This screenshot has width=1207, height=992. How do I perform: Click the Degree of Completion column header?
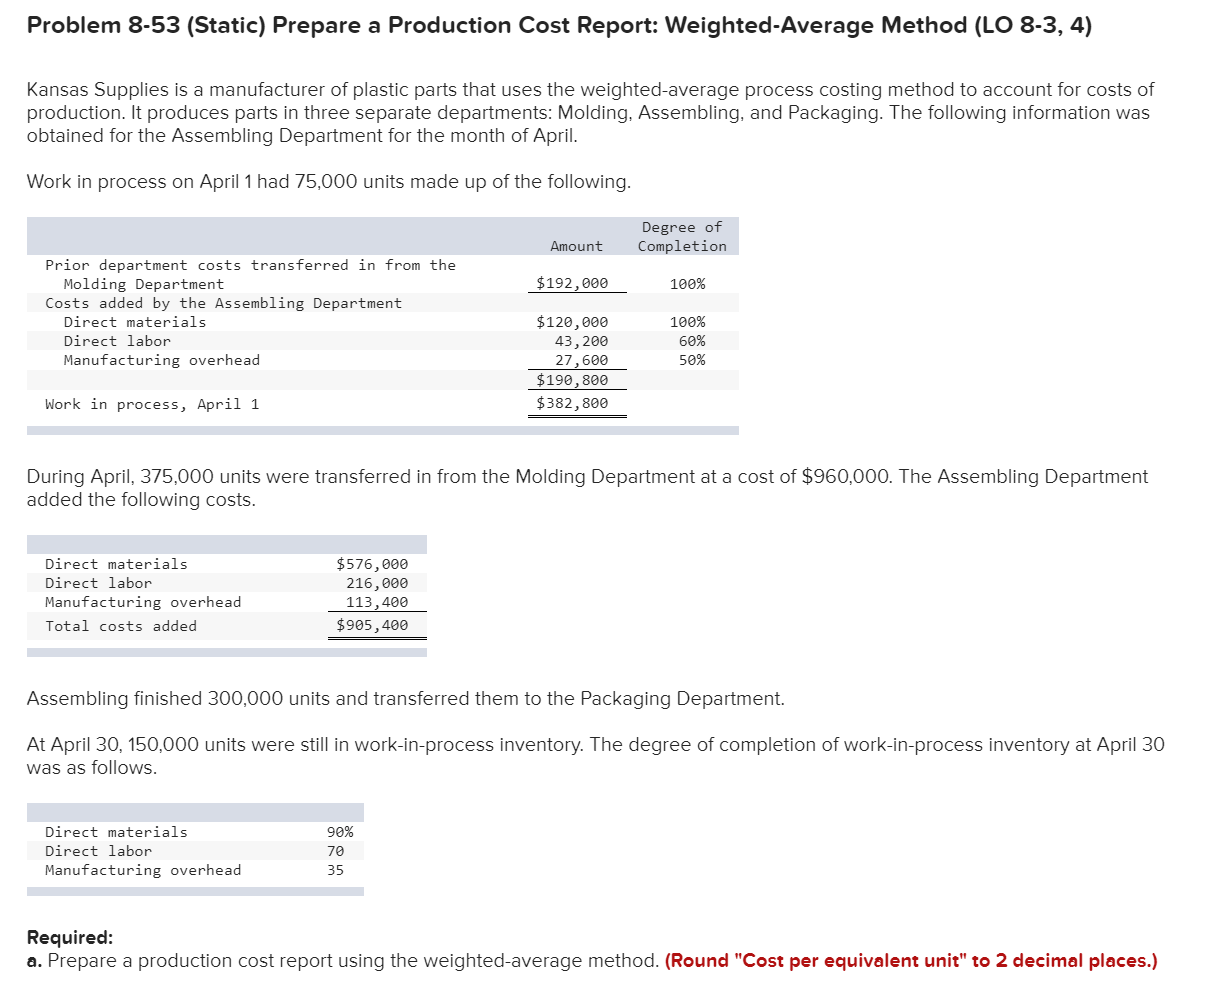point(681,236)
